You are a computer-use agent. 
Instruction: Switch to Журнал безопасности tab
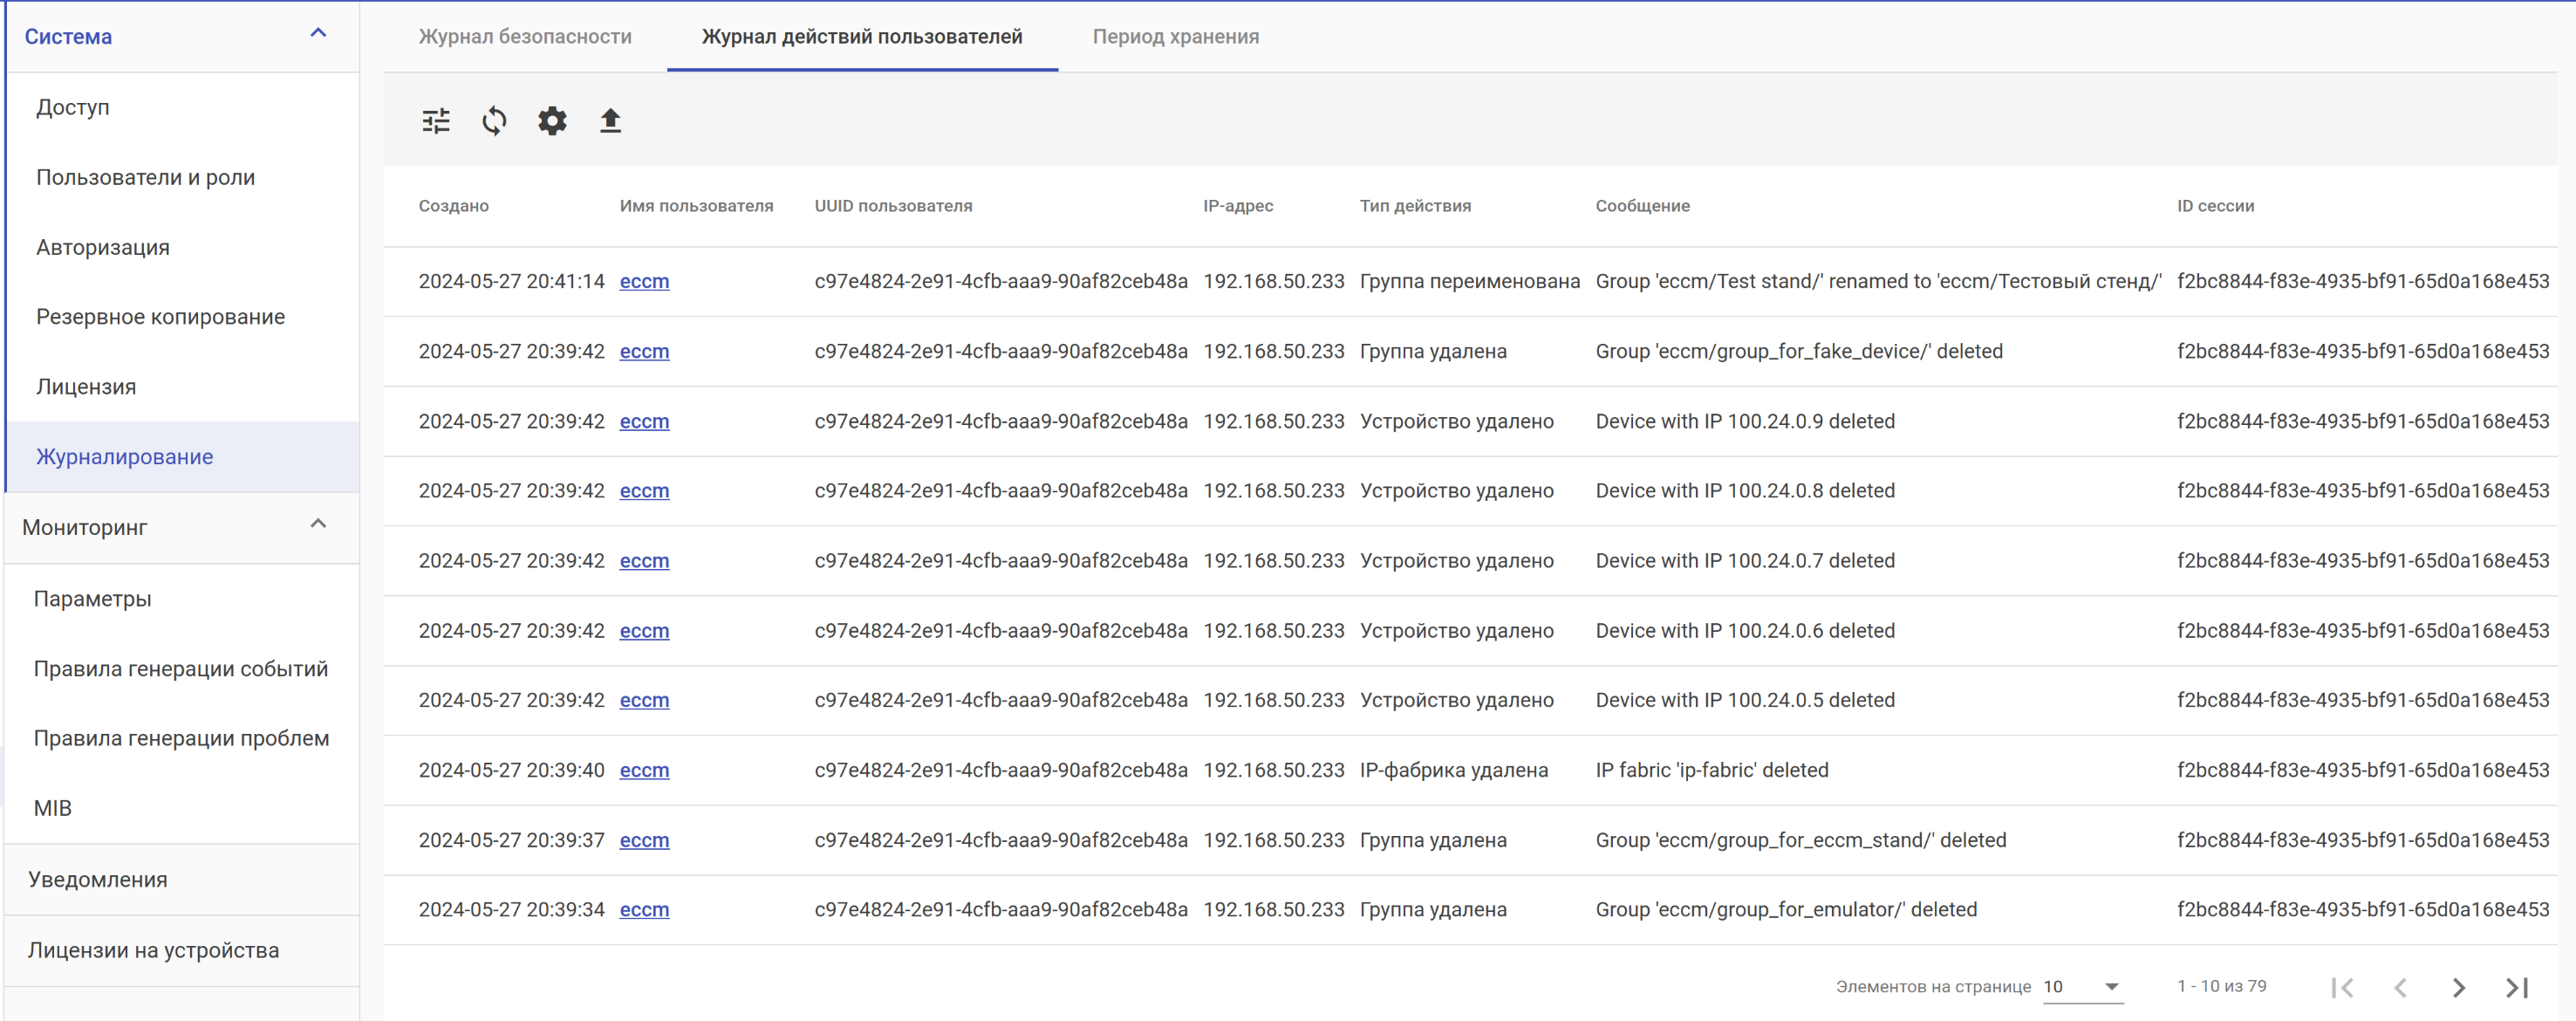pos(525,37)
